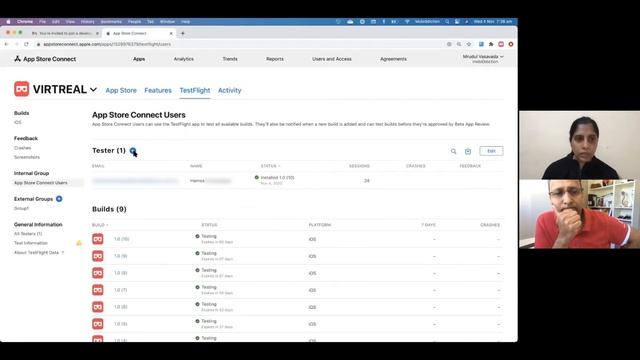Open build 1.0 (9) link
640x360 pixels.
pos(120,256)
